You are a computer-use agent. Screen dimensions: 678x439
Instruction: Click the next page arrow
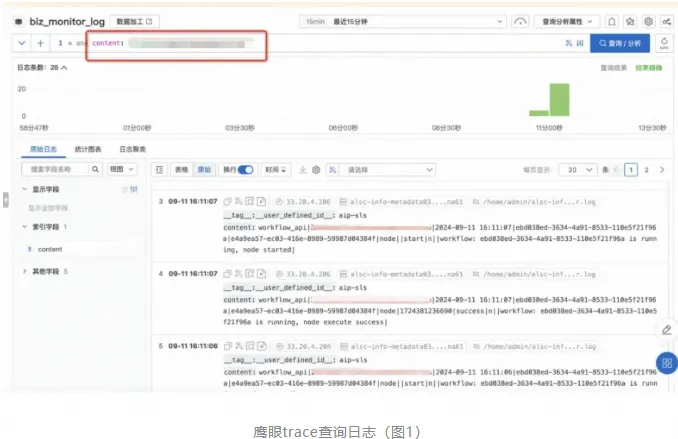pyautogui.click(x=662, y=170)
